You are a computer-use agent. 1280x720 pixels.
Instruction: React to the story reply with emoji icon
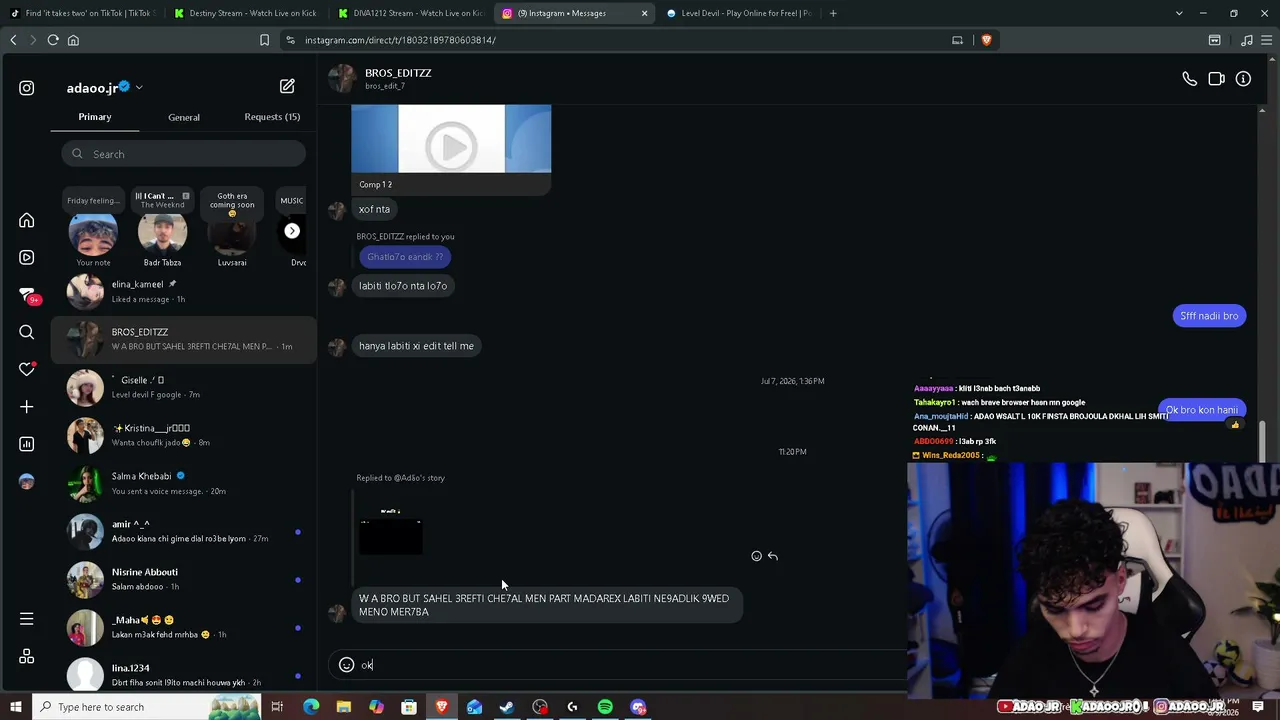(x=756, y=556)
